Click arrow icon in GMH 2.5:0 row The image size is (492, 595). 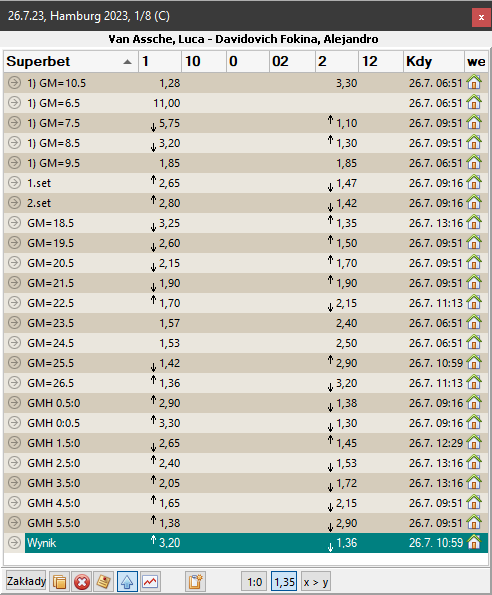coord(14,463)
